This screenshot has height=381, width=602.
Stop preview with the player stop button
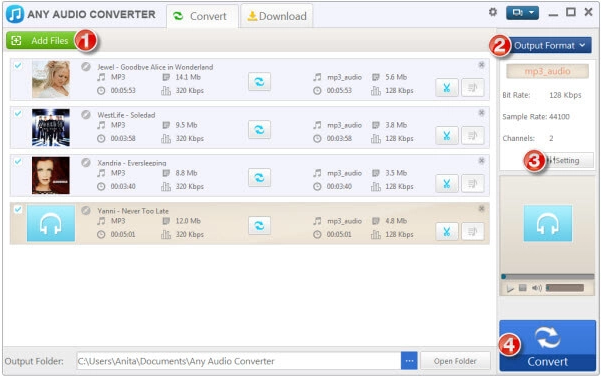(523, 288)
